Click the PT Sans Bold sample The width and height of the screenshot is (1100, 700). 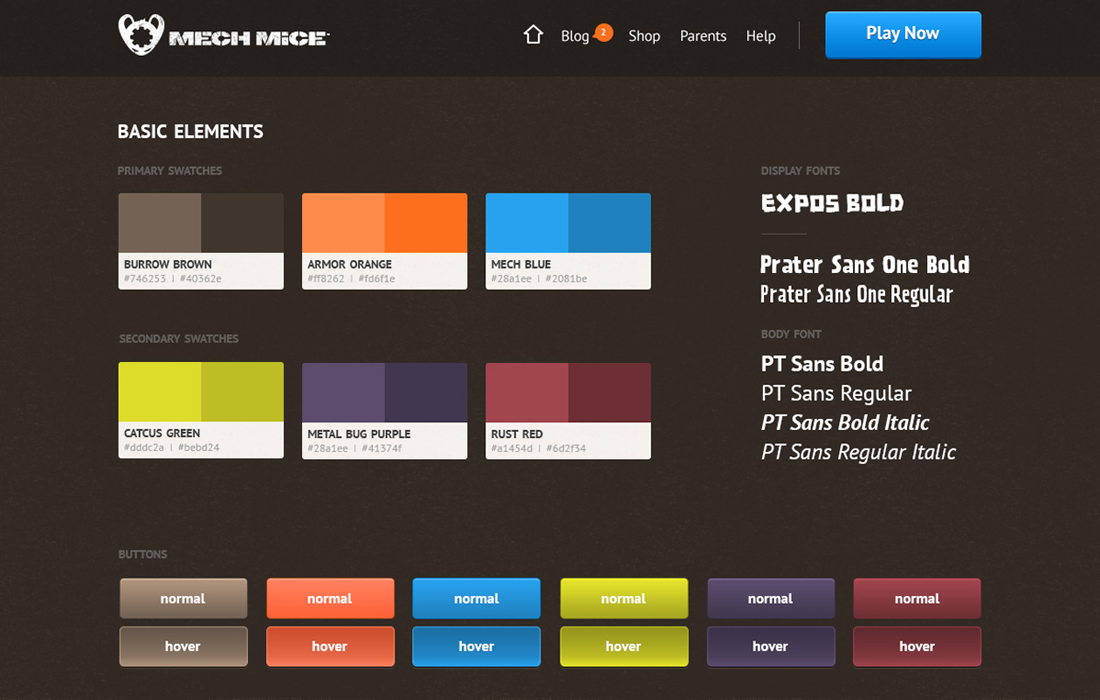(822, 363)
